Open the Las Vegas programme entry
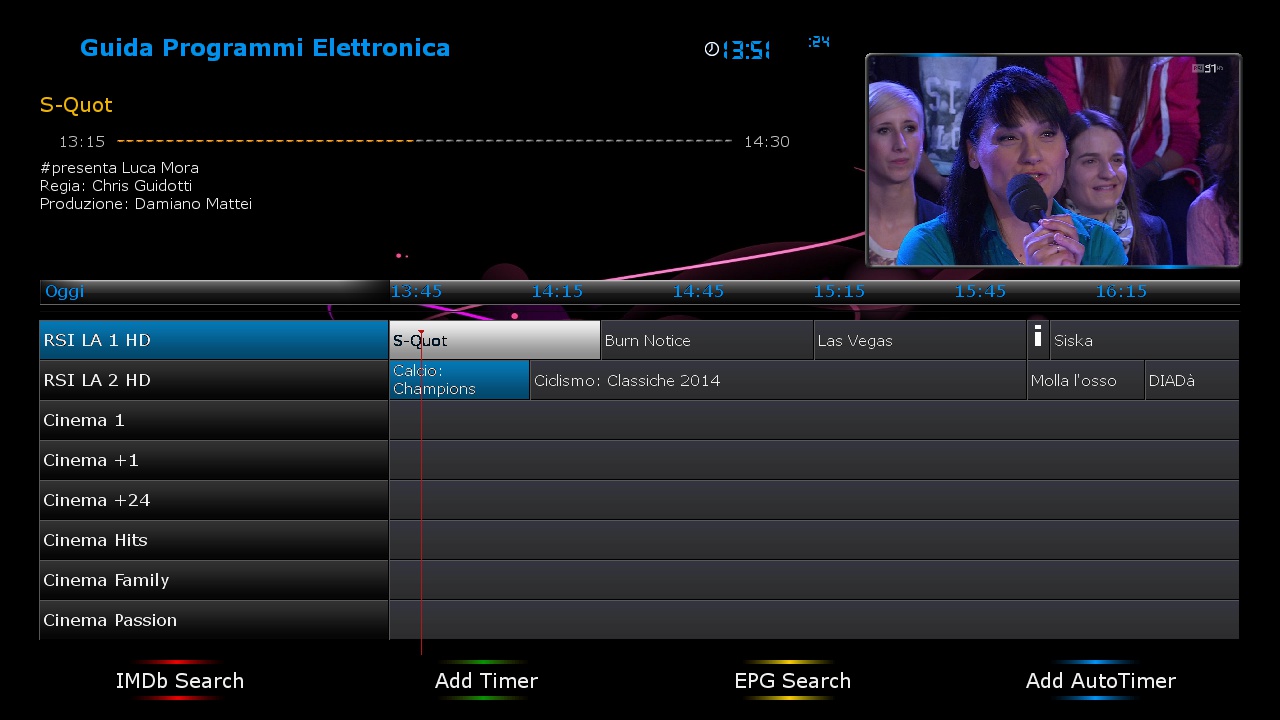The height and width of the screenshot is (720, 1280). pos(921,340)
